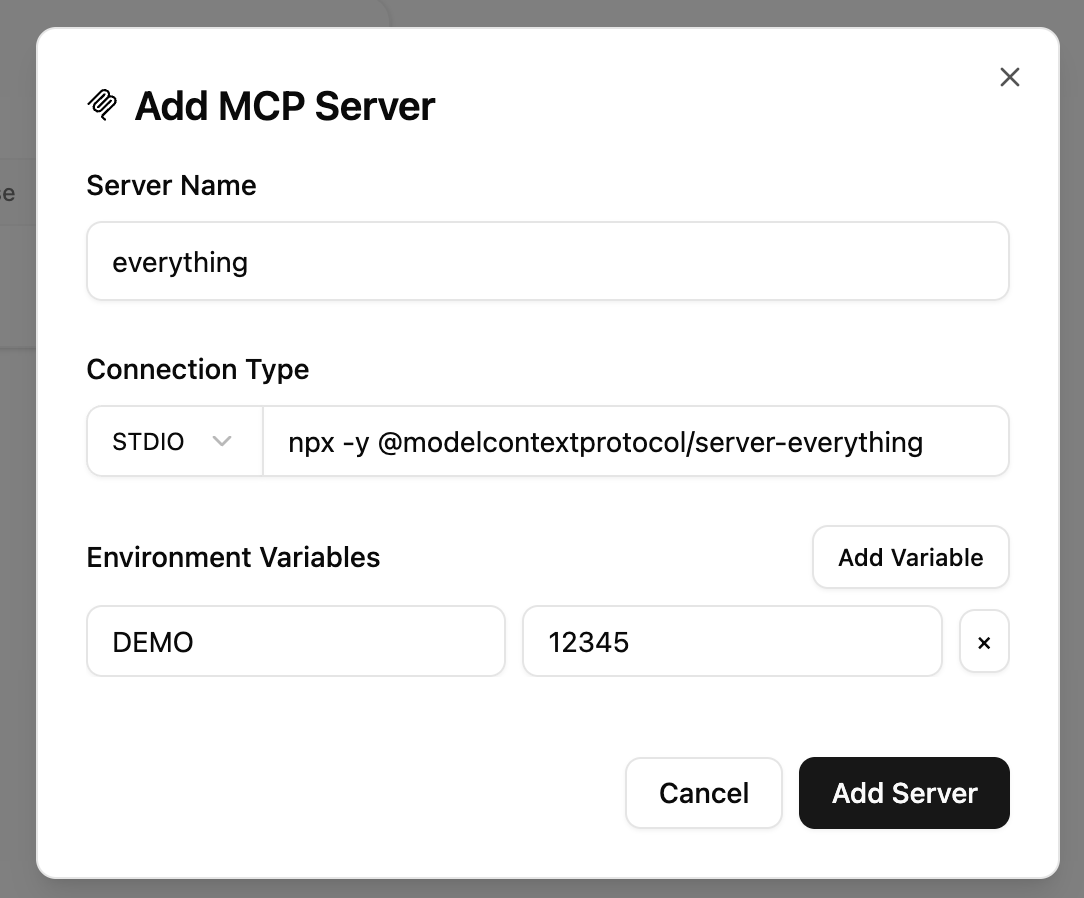Place cursor on npx in the command field
Image resolution: width=1084 pixels, height=898 pixels.
(310, 443)
